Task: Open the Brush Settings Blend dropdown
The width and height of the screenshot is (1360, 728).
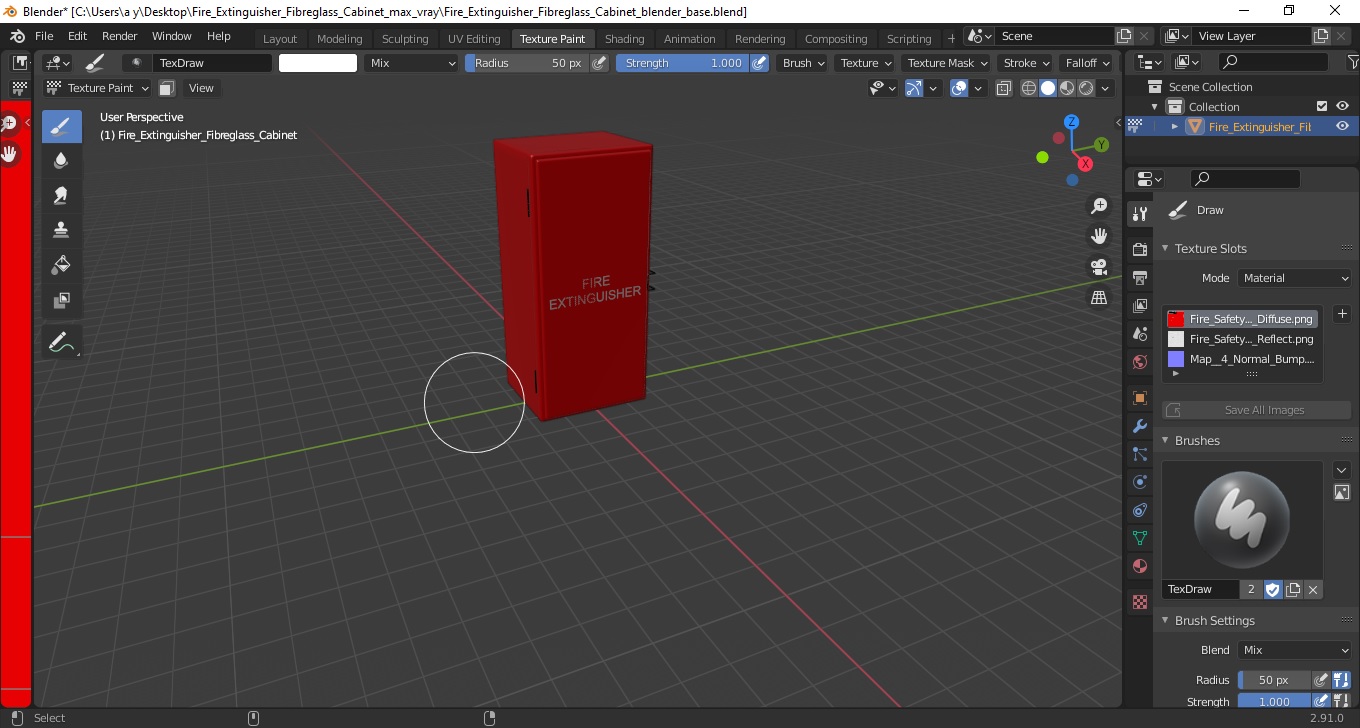Action: pyautogui.click(x=1294, y=650)
